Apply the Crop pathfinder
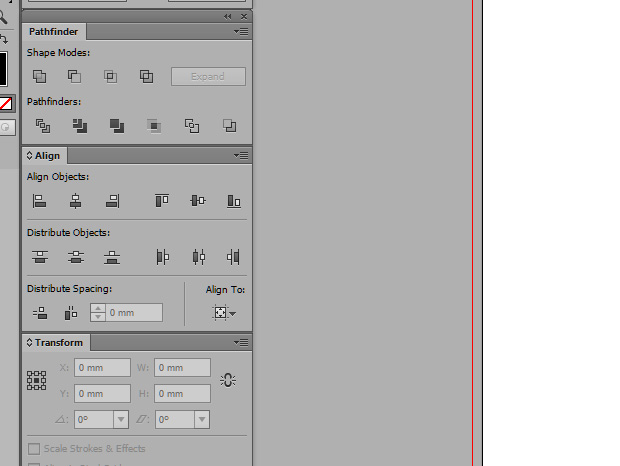Screen dimensions: 620x466 pos(154,126)
